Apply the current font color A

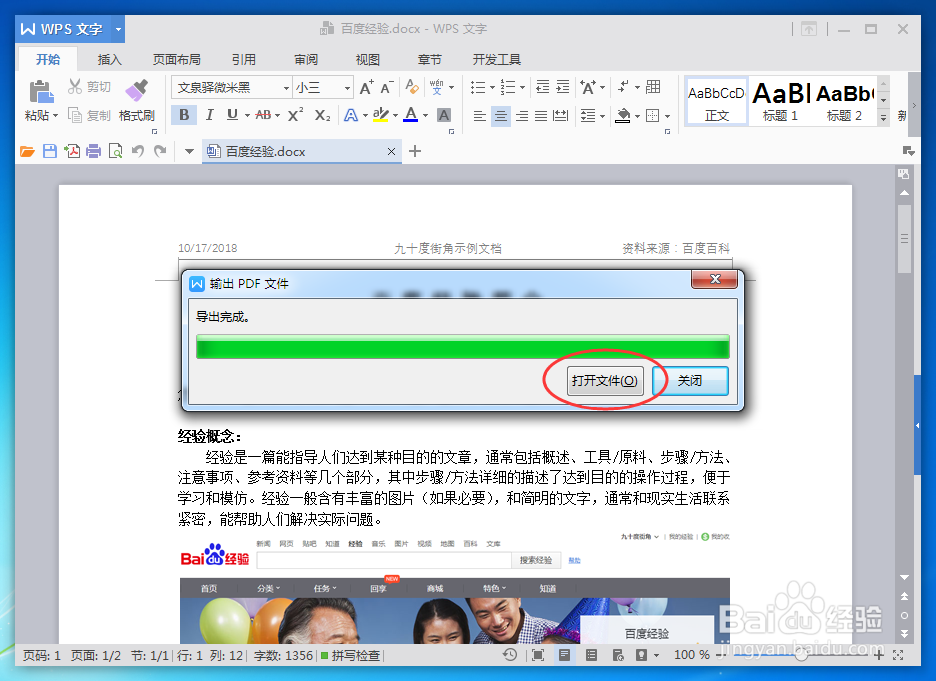[x=411, y=115]
